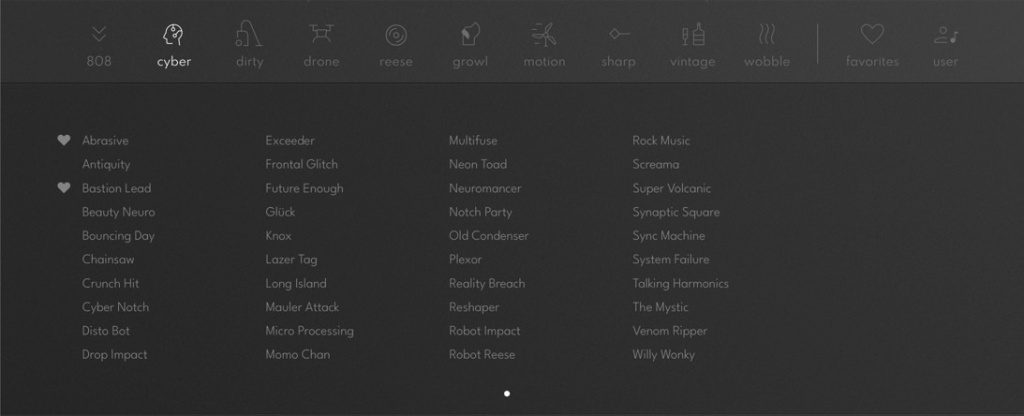
Task: Pick the Robot Reese preset
Action: pyautogui.click(x=482, y=355)
